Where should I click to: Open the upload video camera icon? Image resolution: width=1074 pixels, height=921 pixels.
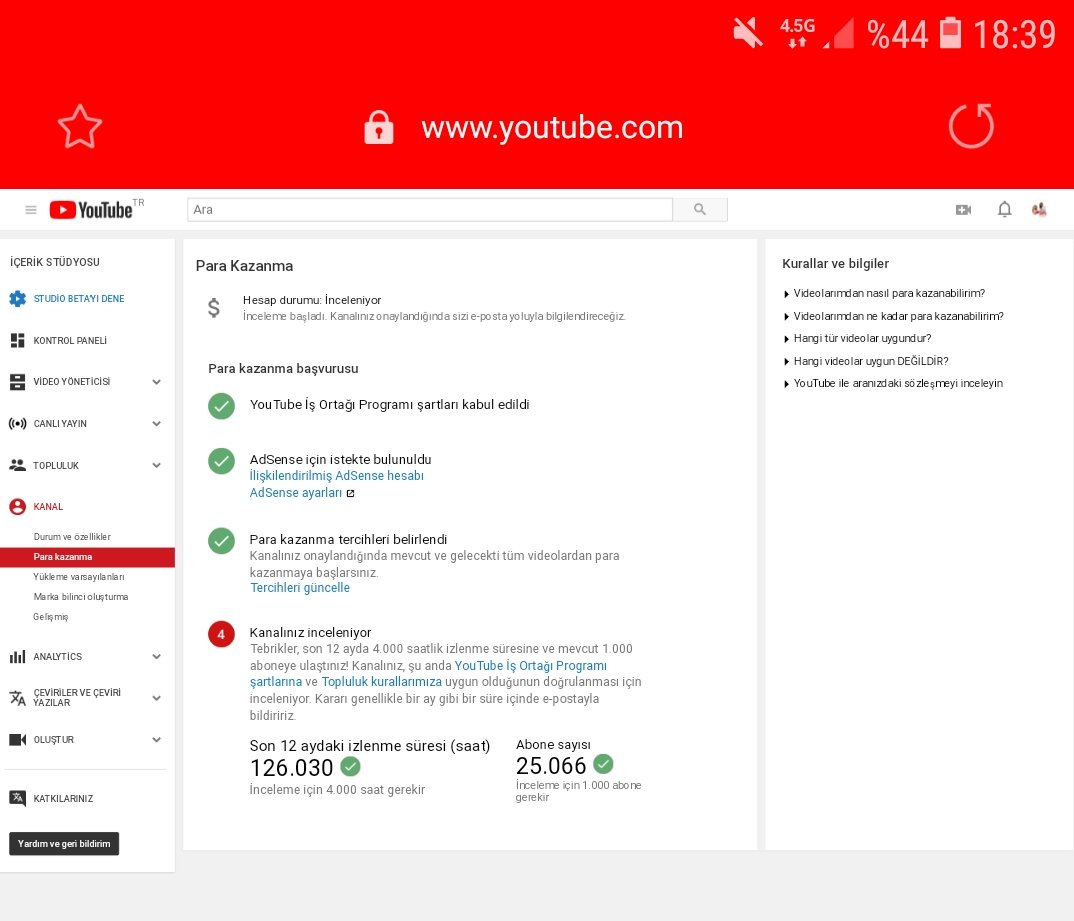(x=963, y=210)
